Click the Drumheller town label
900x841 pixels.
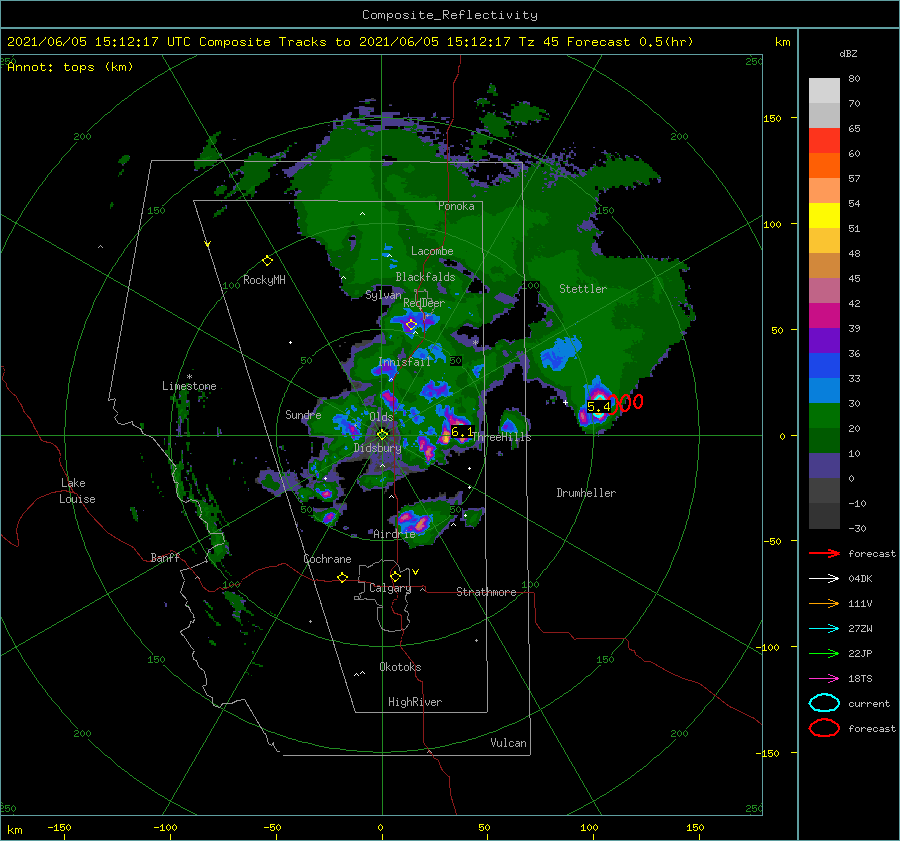(x=586, y=493)
